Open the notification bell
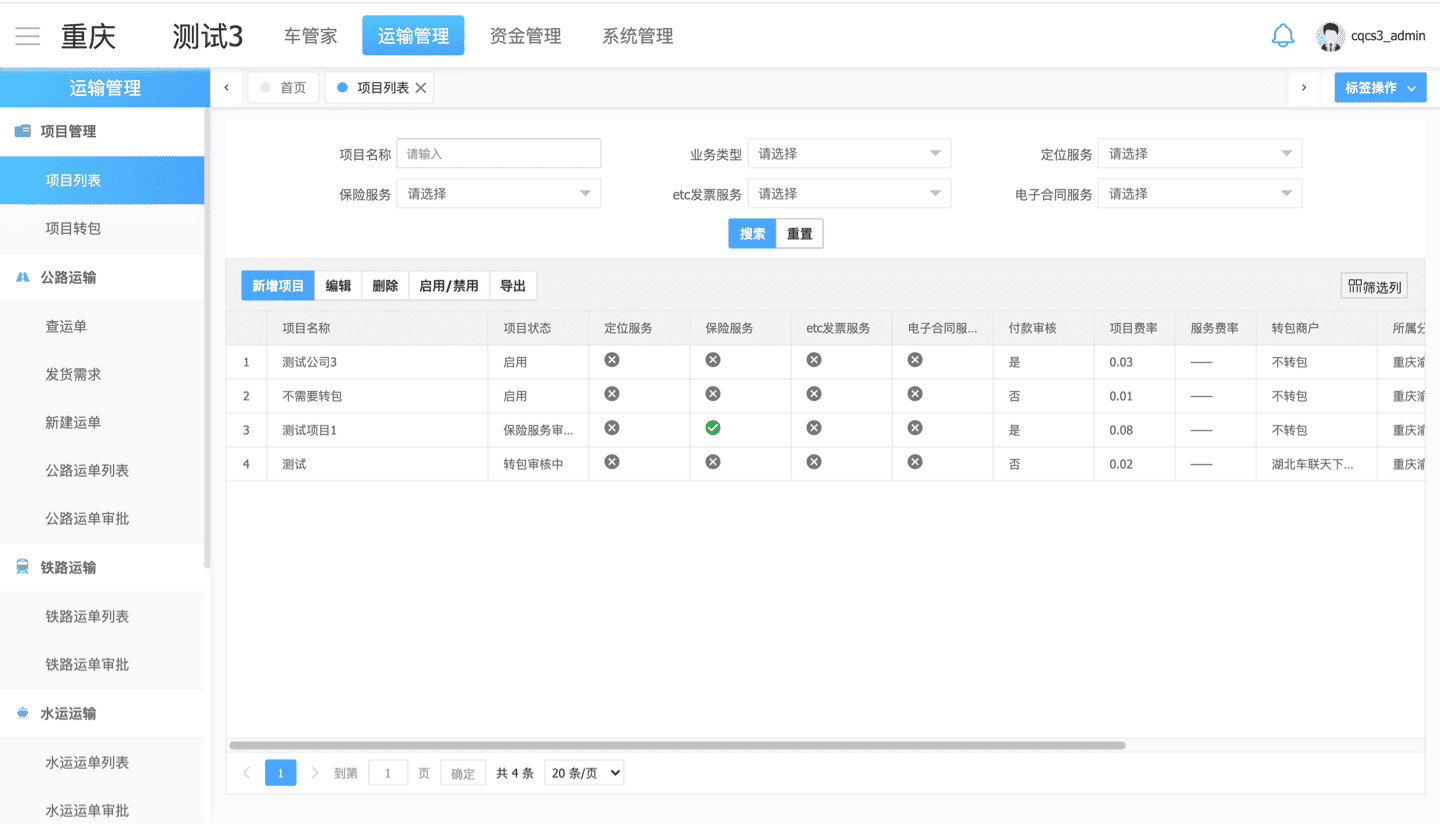The height and width of the screenshot is (824, 1440). click(x=1282, y=36)
